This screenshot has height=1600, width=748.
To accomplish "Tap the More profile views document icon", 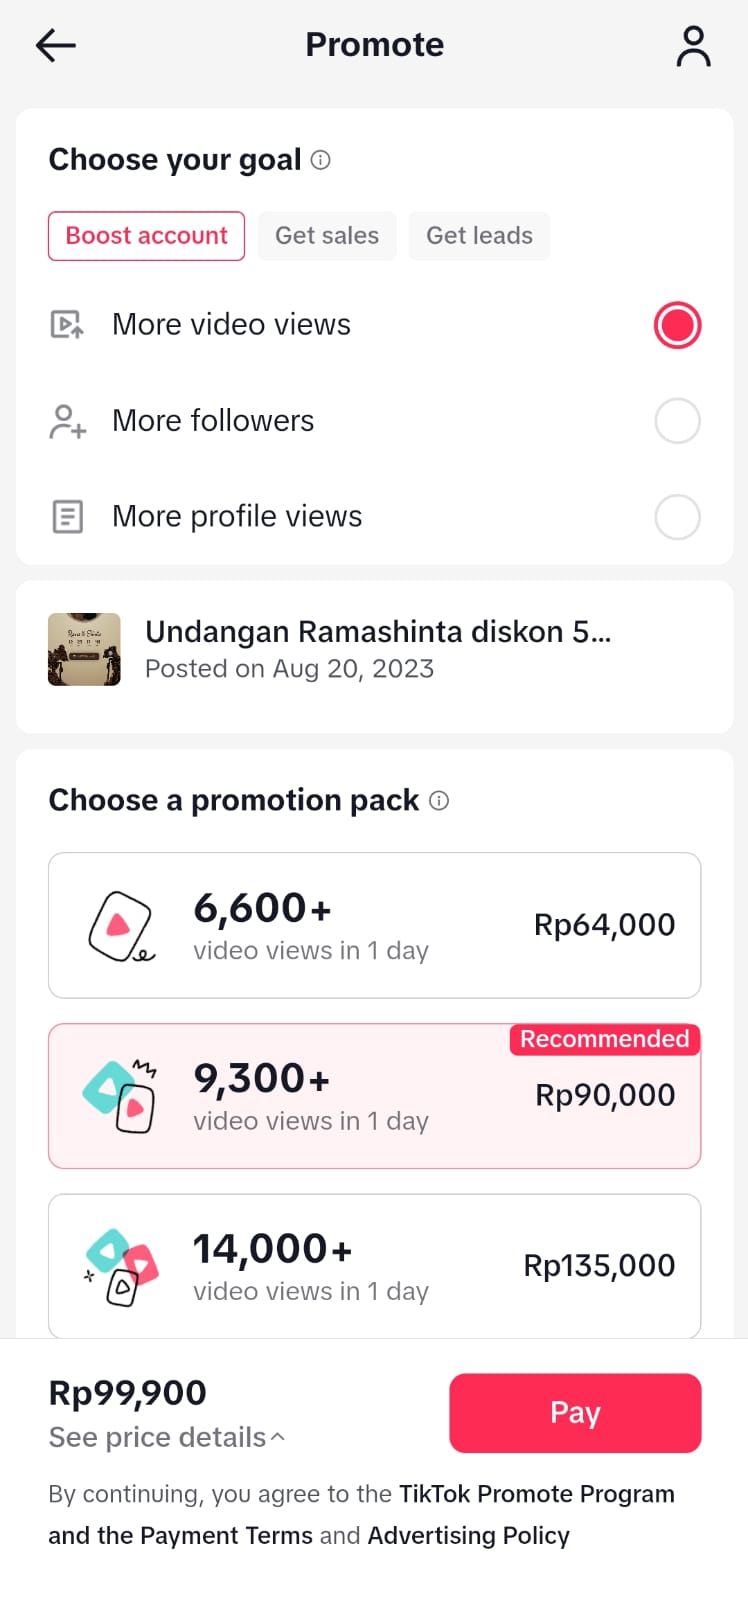I will [x=67, y=517].
